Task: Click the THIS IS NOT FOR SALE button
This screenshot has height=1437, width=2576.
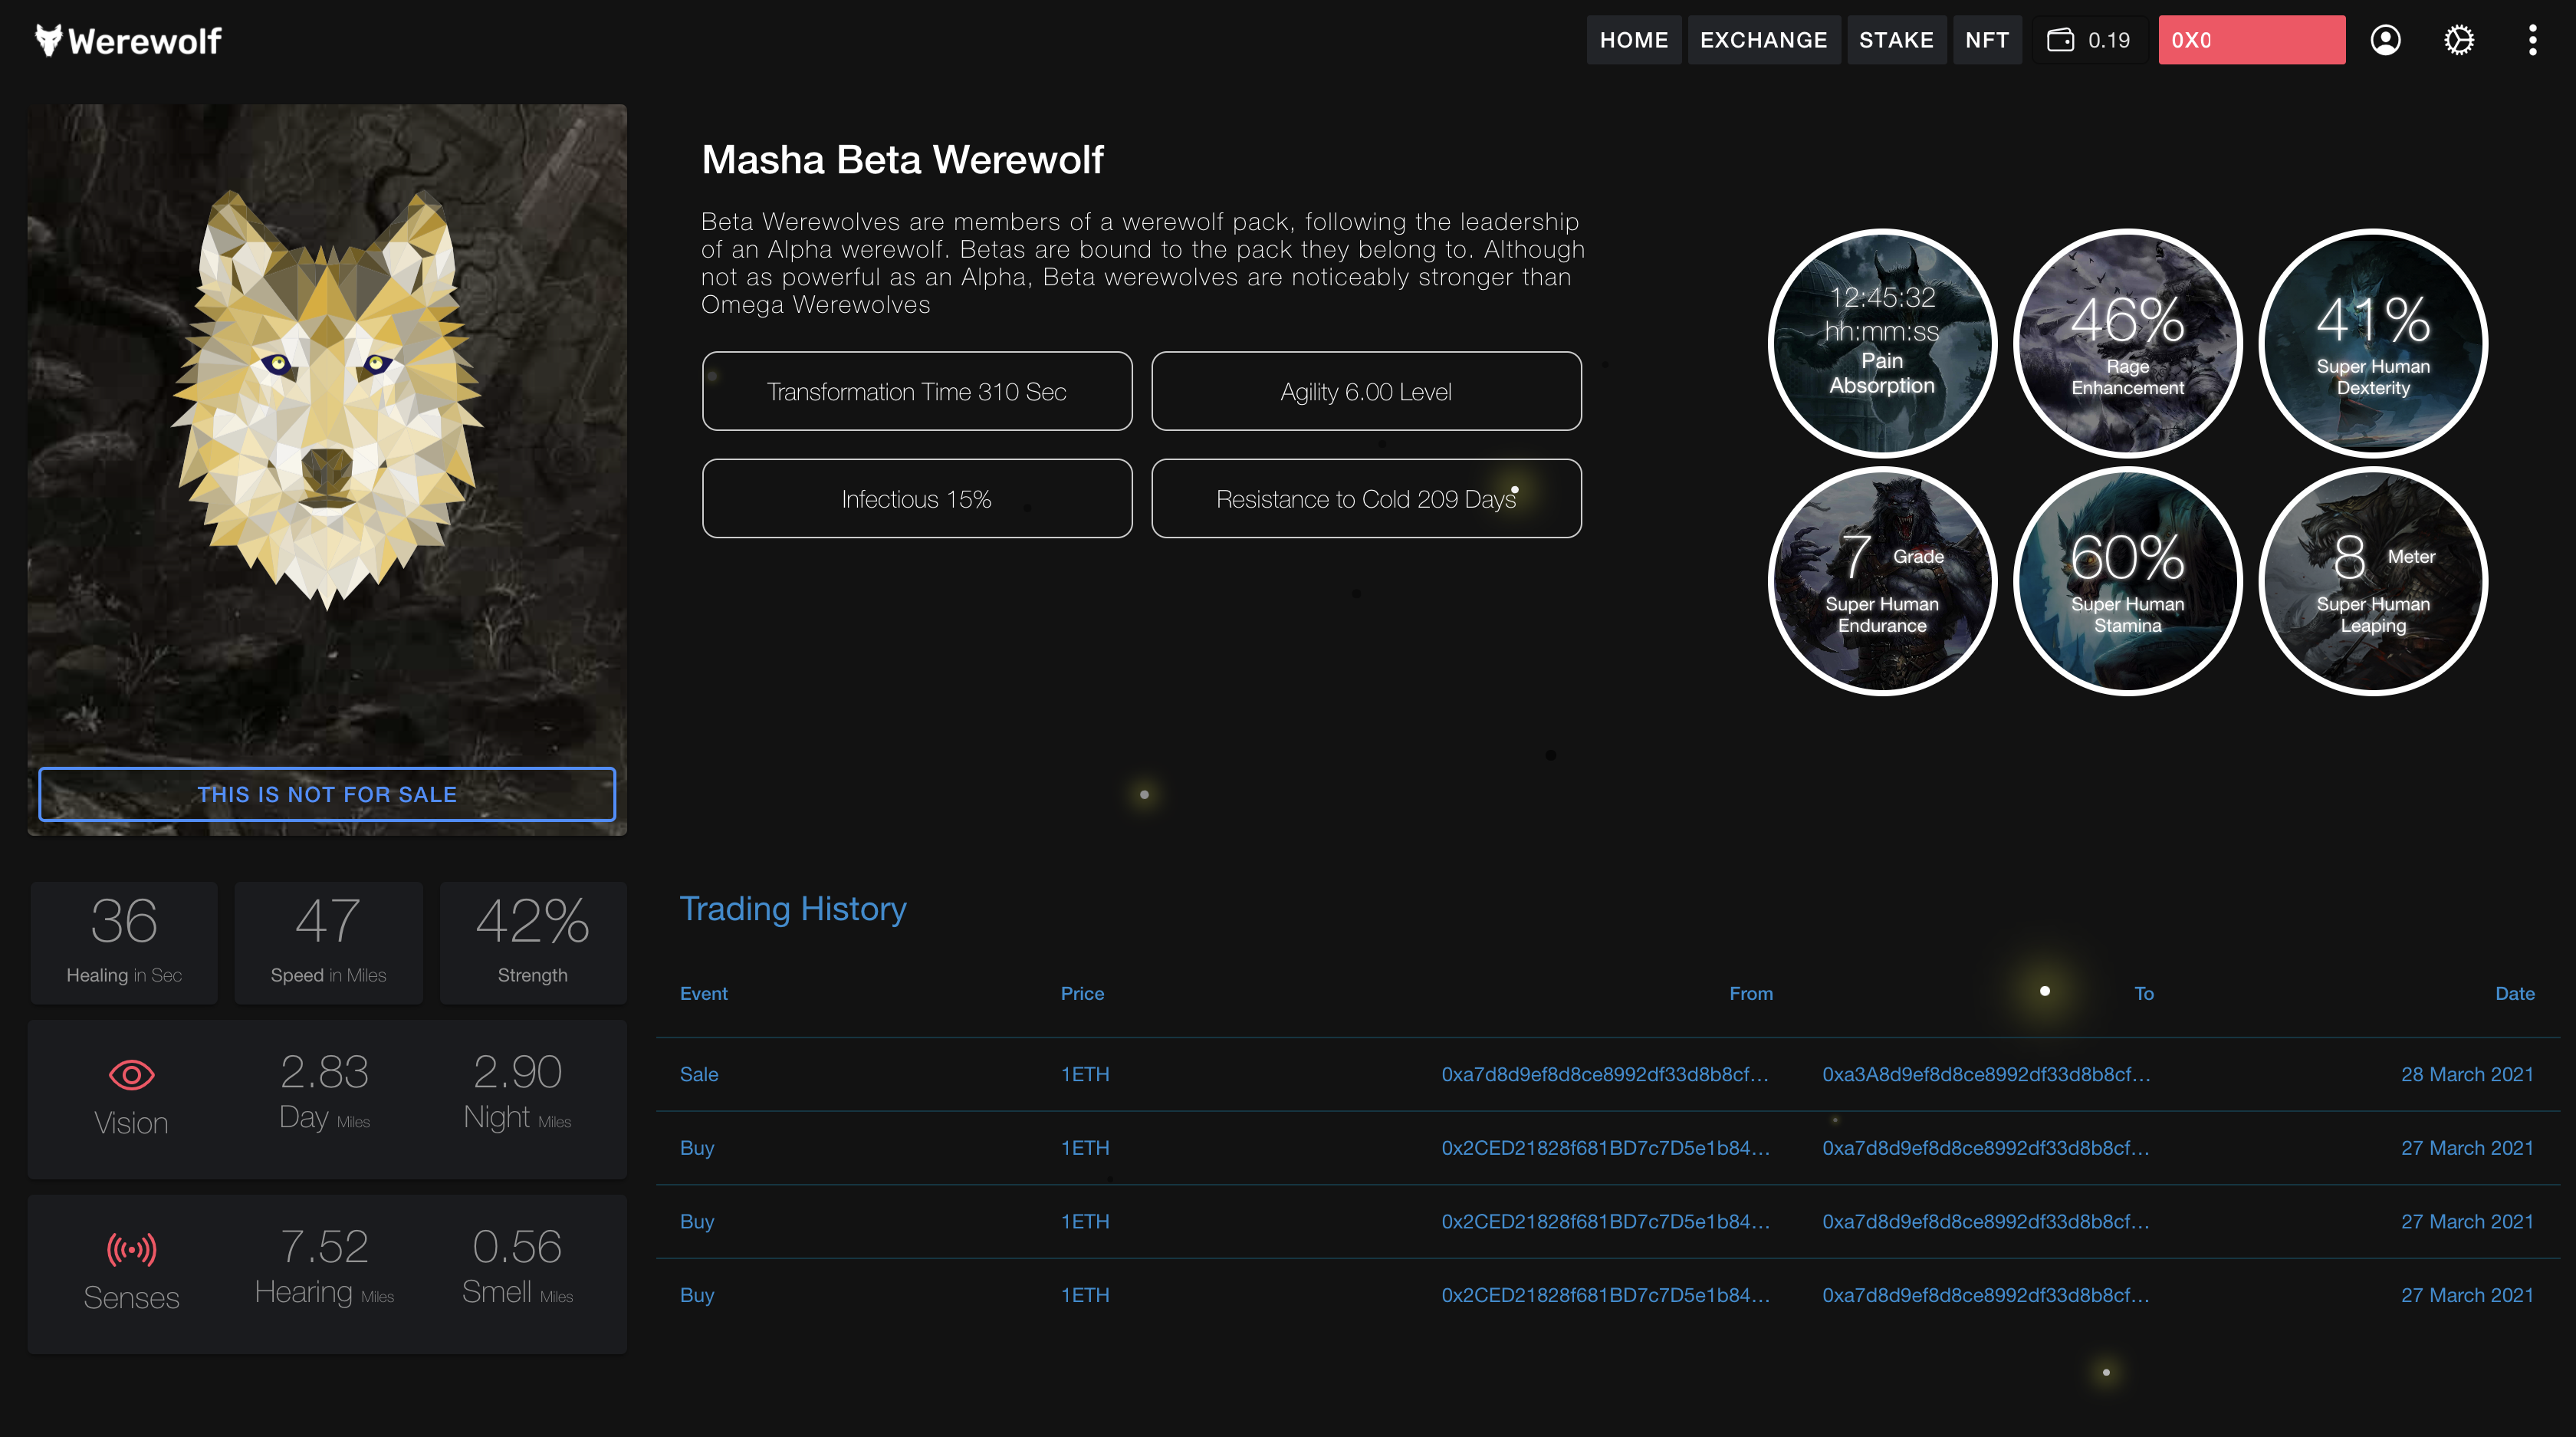Action: tap(327, 795)
